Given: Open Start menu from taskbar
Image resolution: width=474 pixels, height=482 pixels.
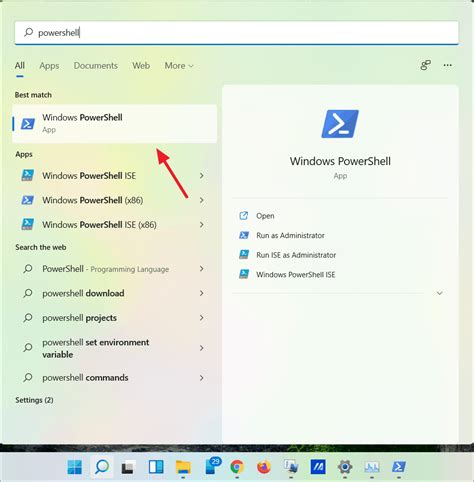Looking at the screenshot, I should click(75, 467).
